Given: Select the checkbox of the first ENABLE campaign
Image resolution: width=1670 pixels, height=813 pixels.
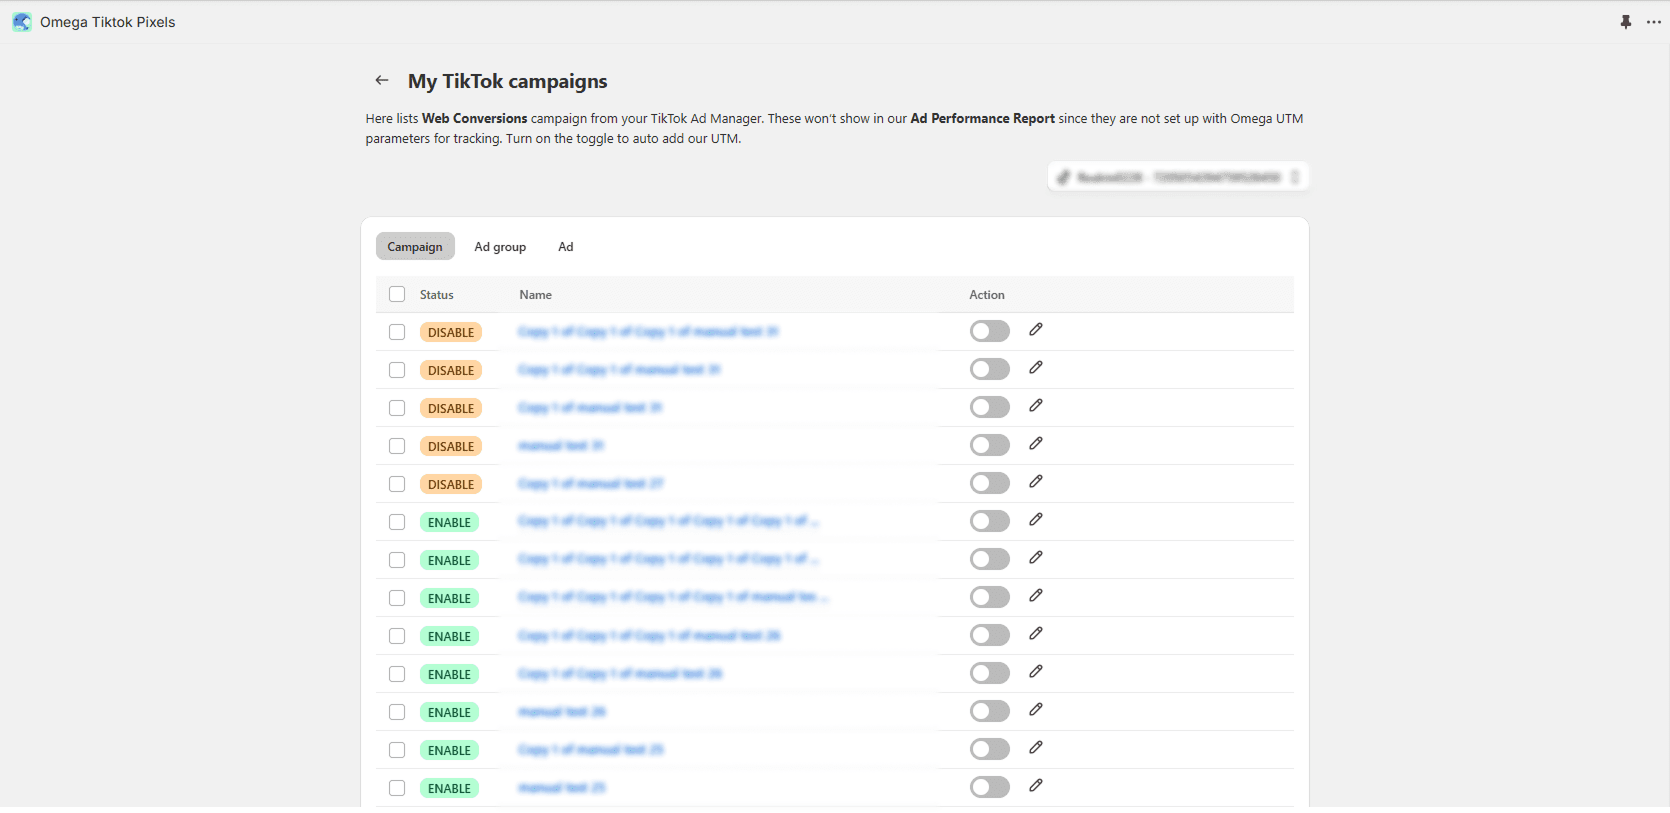Looking at the screenshot, I should [397, 522].
